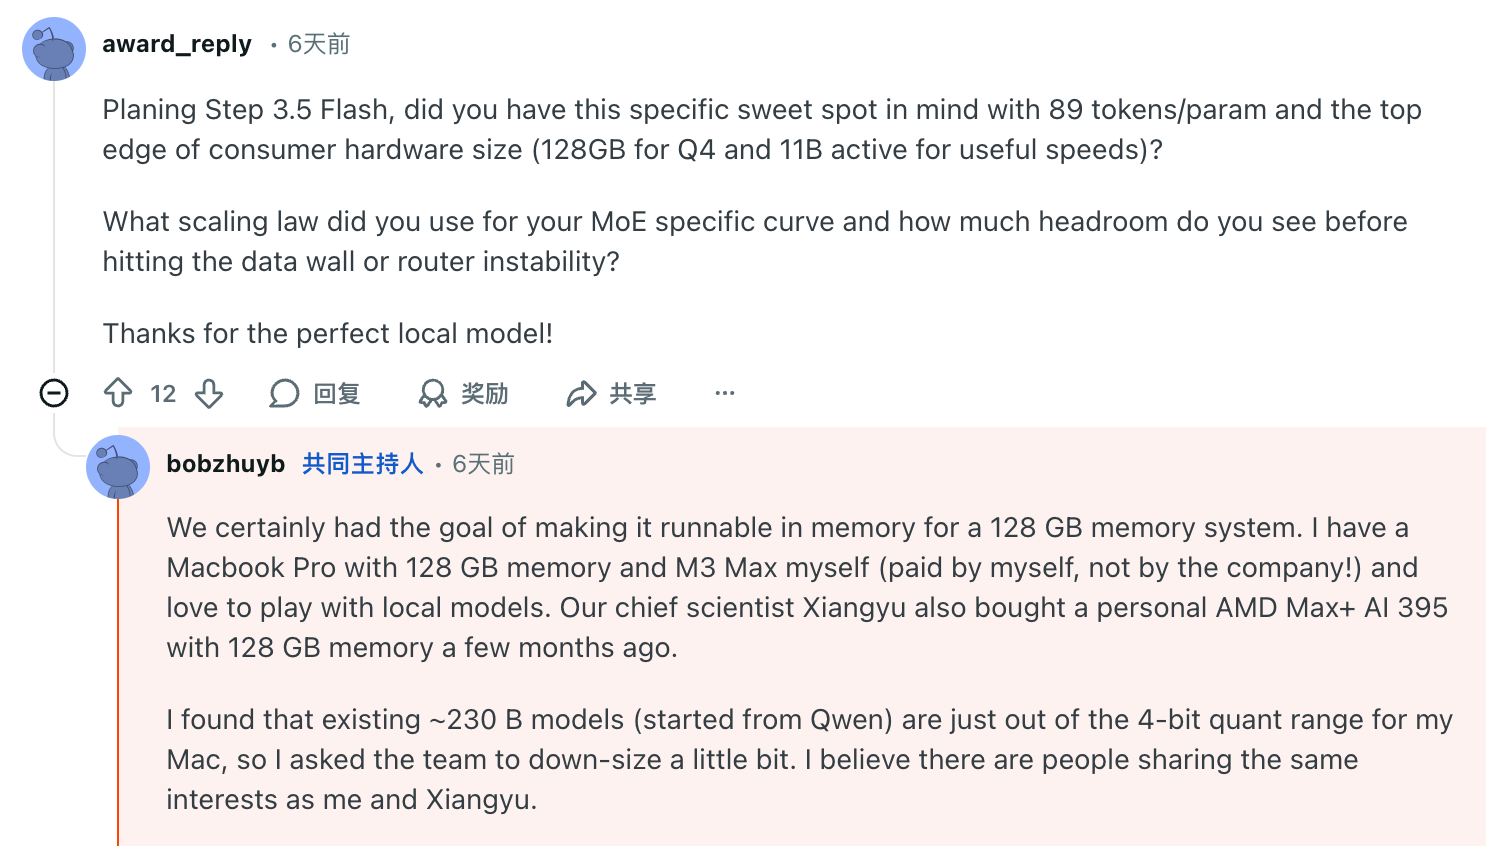The height and width of the screenshot is (846, 1488).
Task: Open the comment's ellipsis more-options icon
Action: click(x=724, y=393)
